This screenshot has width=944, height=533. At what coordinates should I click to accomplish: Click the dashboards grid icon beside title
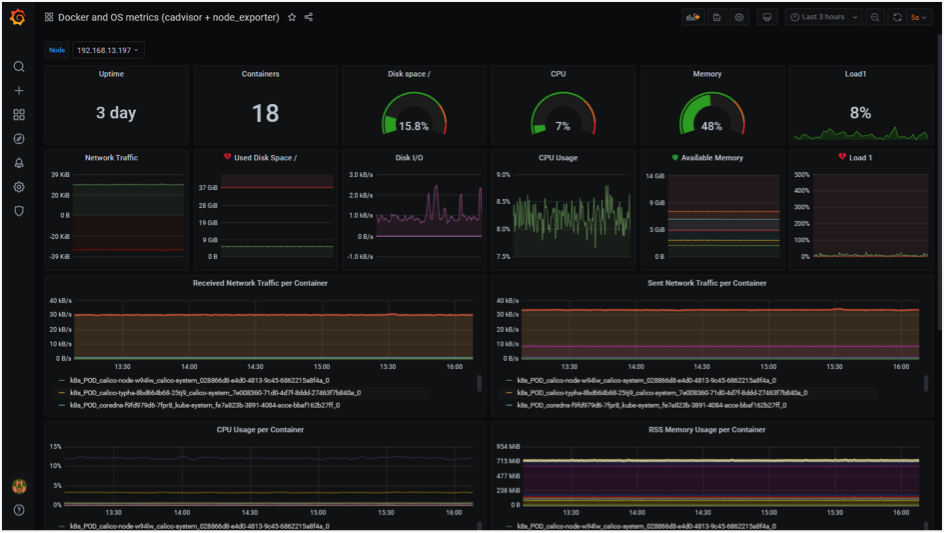tap(49, 17)
